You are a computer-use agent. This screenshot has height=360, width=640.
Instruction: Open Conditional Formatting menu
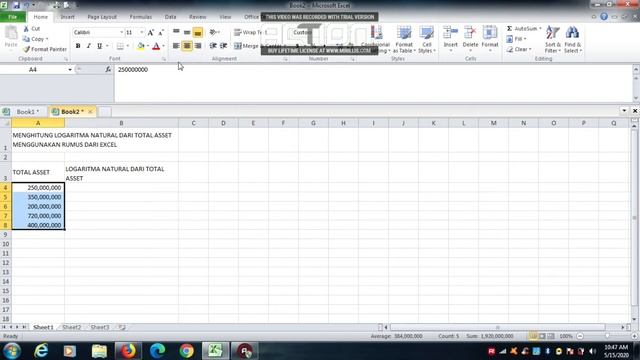(376, 39)
